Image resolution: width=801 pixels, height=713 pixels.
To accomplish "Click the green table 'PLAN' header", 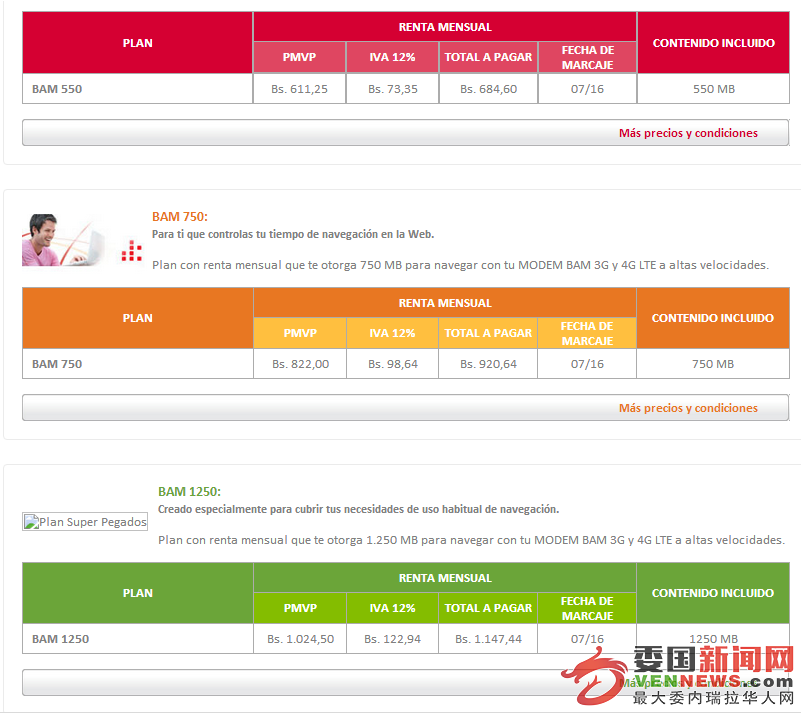I will (x=137, y=593).
